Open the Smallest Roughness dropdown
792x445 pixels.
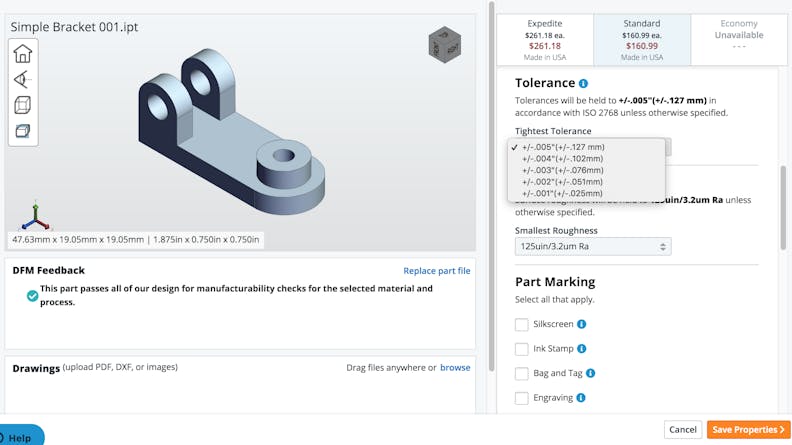pos(593,246)
